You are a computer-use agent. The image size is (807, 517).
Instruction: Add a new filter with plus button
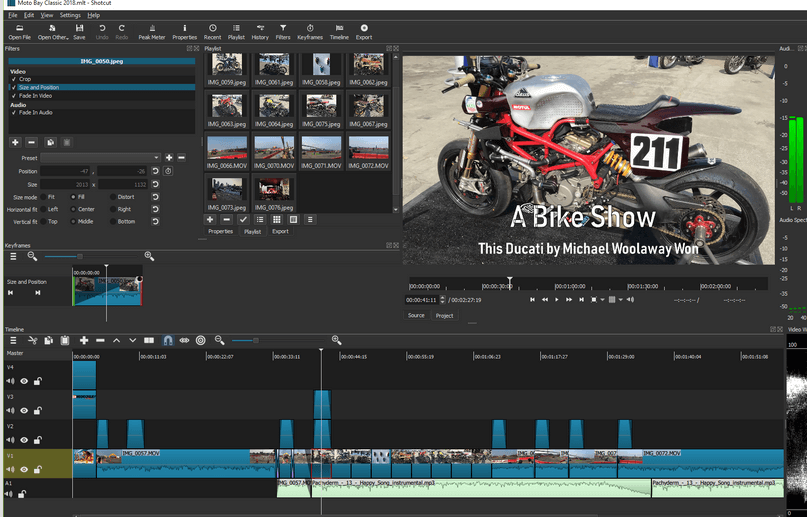(x=15, y=142)
